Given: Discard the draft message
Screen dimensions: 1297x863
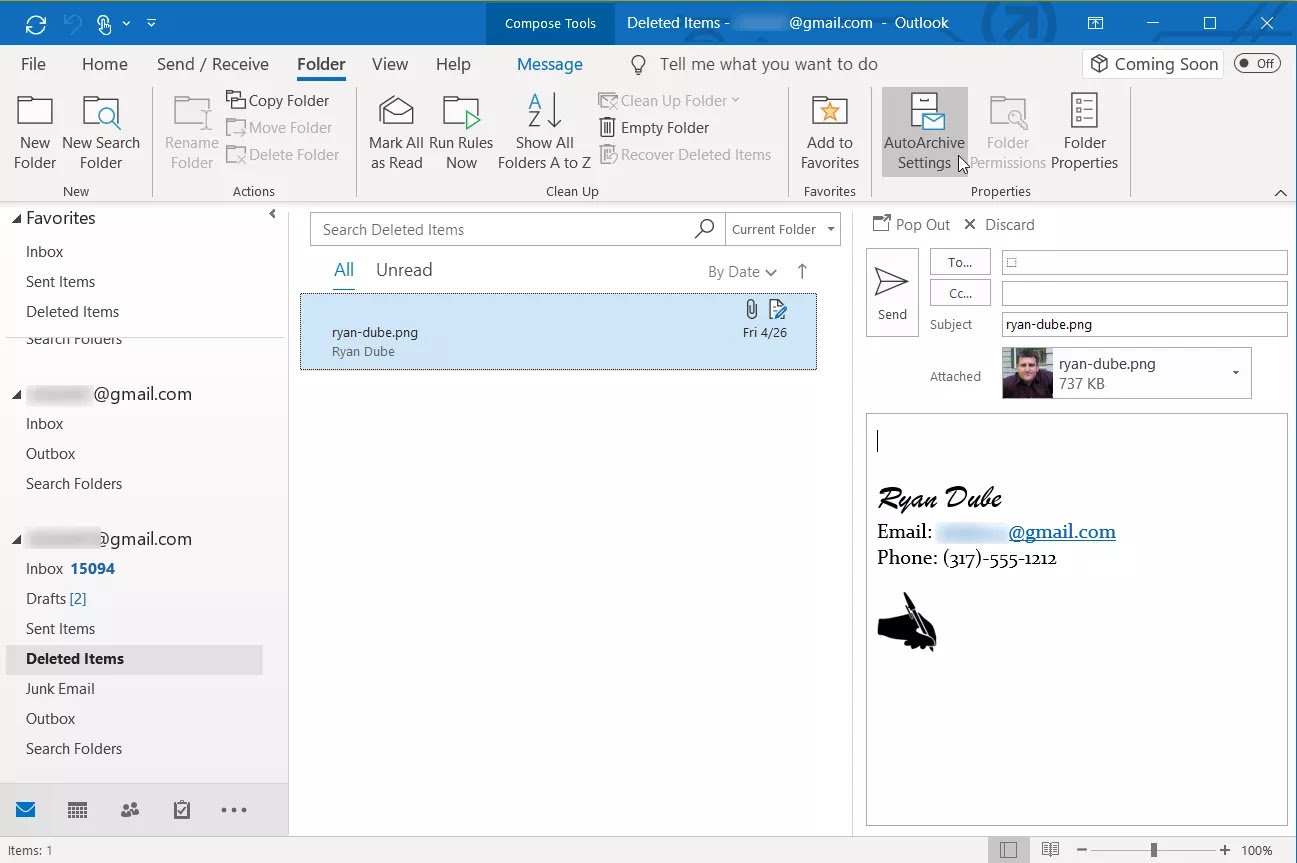Looking at the screenshot, I should (999, 225).
